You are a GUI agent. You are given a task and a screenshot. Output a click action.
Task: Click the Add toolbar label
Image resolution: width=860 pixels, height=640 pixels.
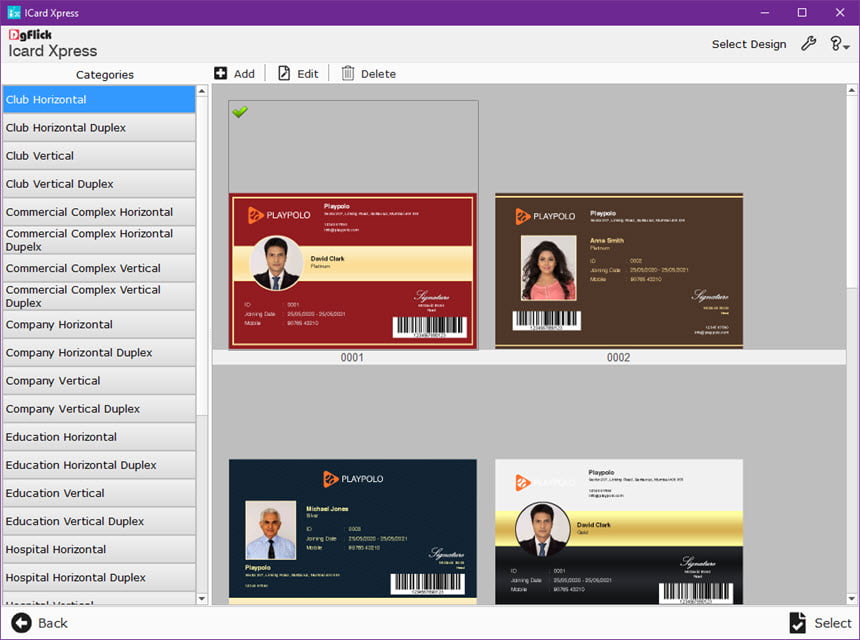click(244, 74)
